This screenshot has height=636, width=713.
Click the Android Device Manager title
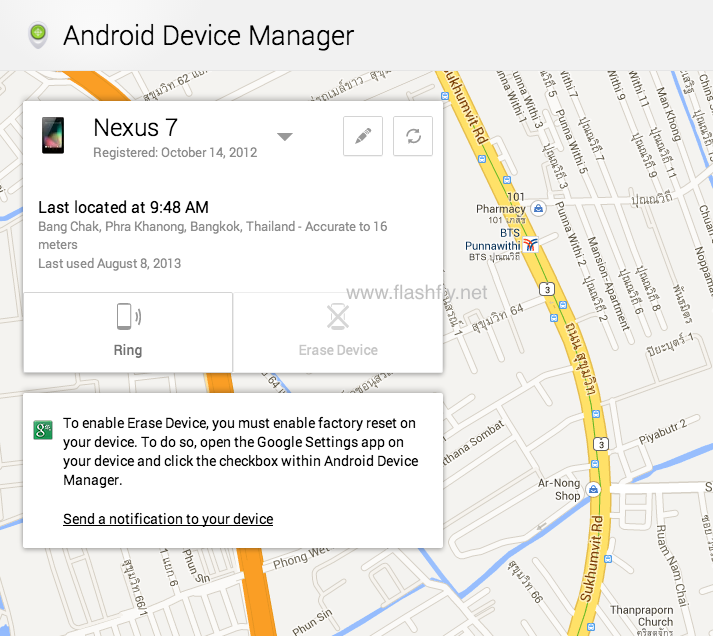pos(208,36)
